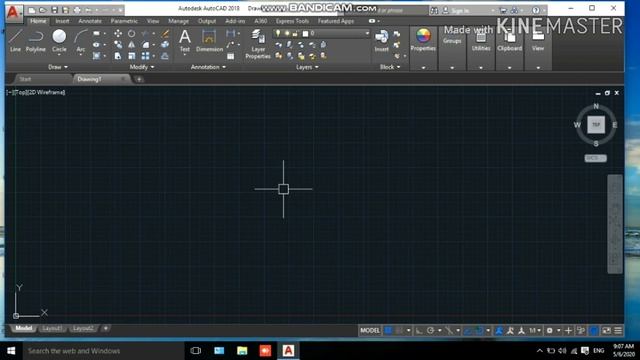Add a new drawing tab with plus

139,79
